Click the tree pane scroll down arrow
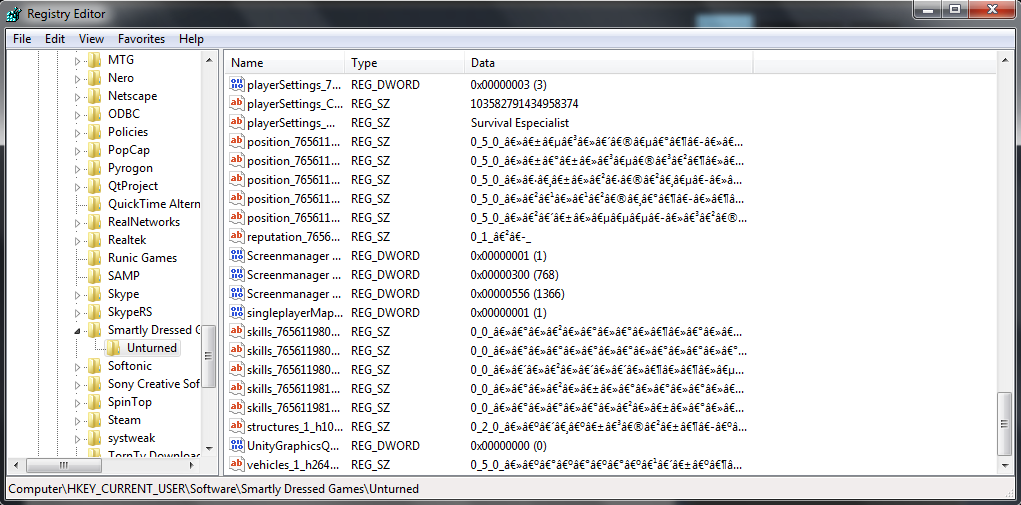This screenshot has width=1021, height=505. (x=209, y=448)
